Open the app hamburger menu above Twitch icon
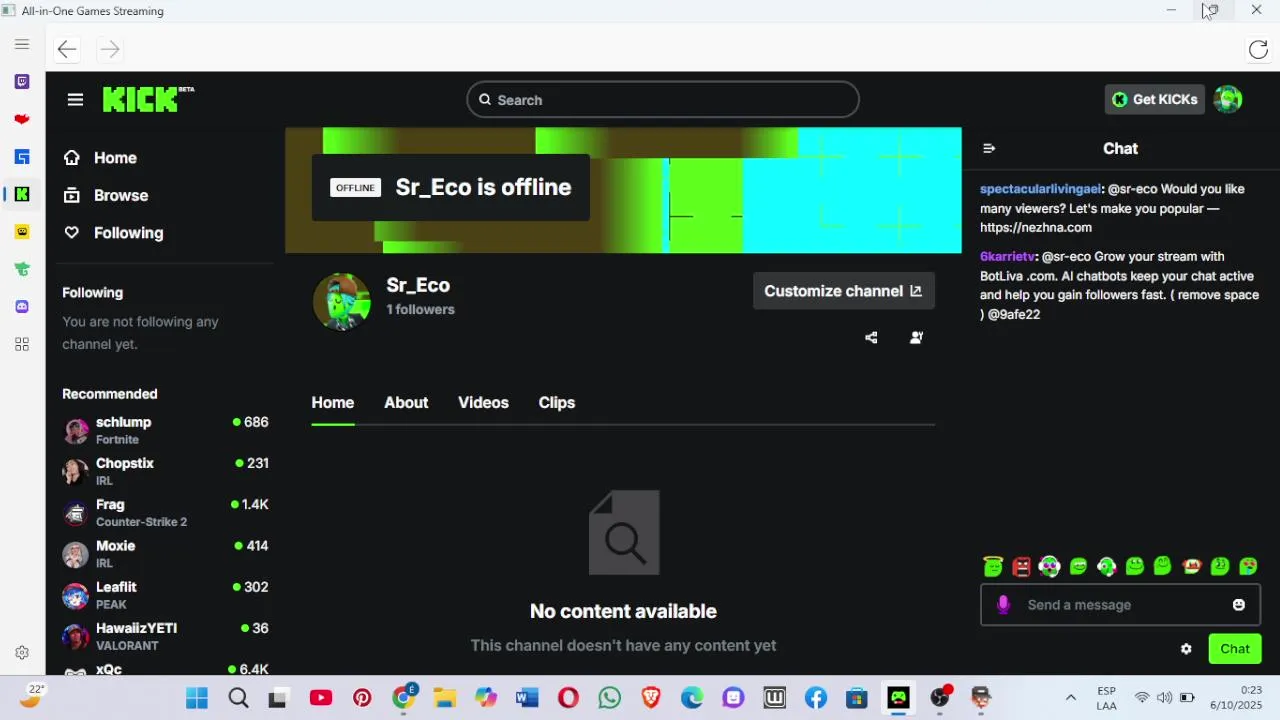This screenshot has width=1280, height=720. coord(22,44)
